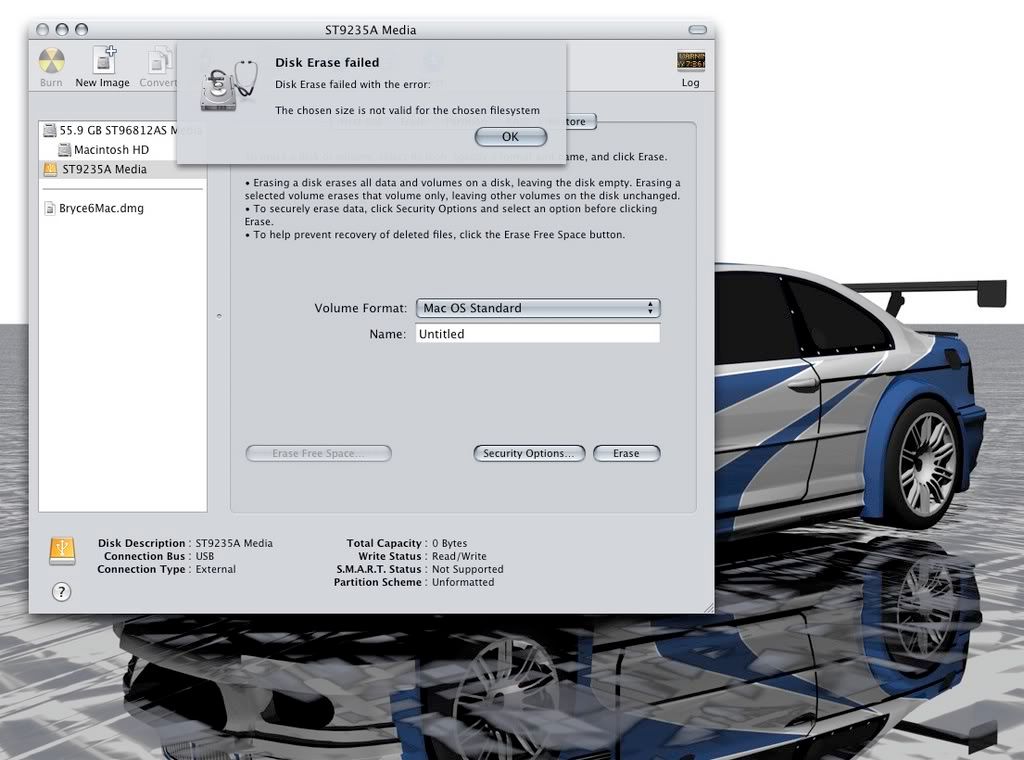Image resolution: width=1024 pixels, height=760 pixels.
Task: Dismiss the error with OK
Action: (x=510, y=137)
